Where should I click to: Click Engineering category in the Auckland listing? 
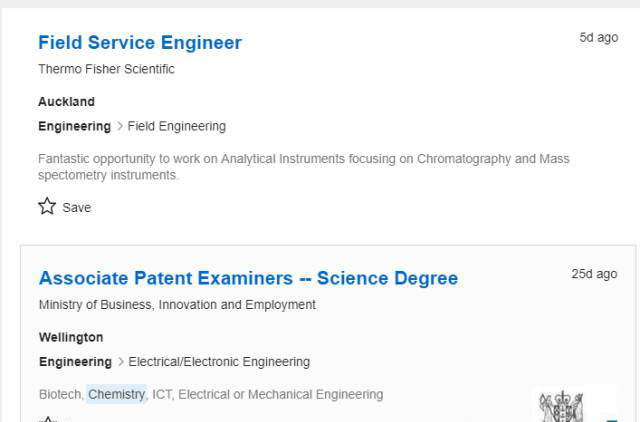(x=74, y=126)
